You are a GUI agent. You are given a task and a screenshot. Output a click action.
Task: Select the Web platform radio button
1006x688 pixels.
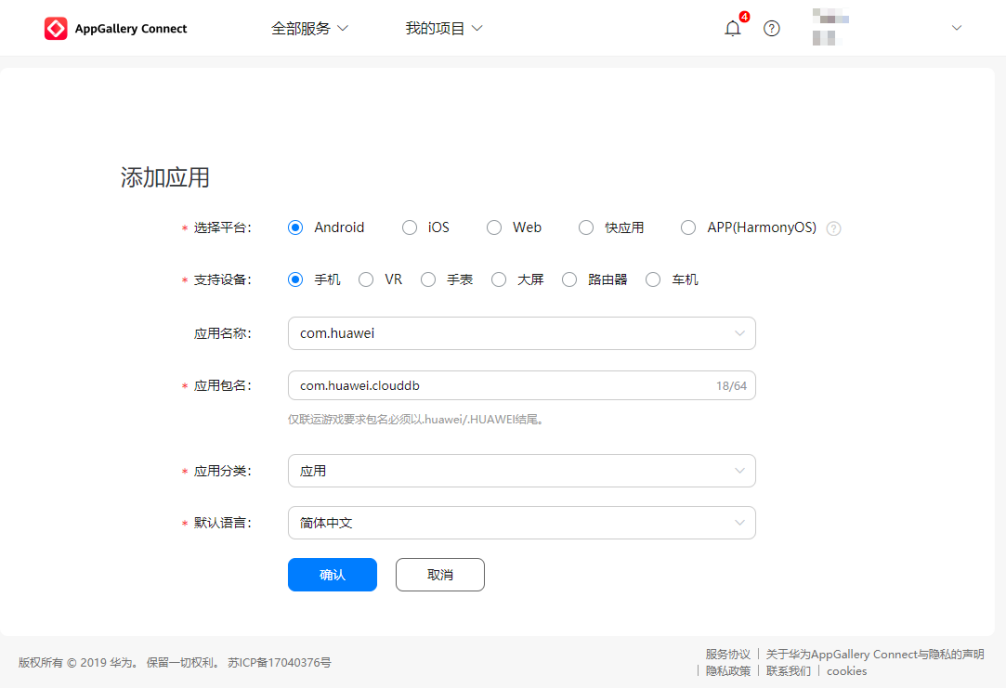pos(494,228)
